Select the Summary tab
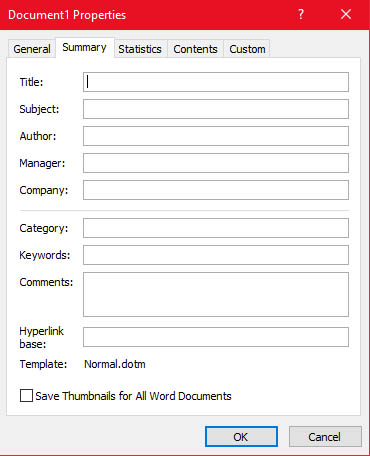Image resolution: width=370 pixels, height=456 pixels. (x=85, y=48)
